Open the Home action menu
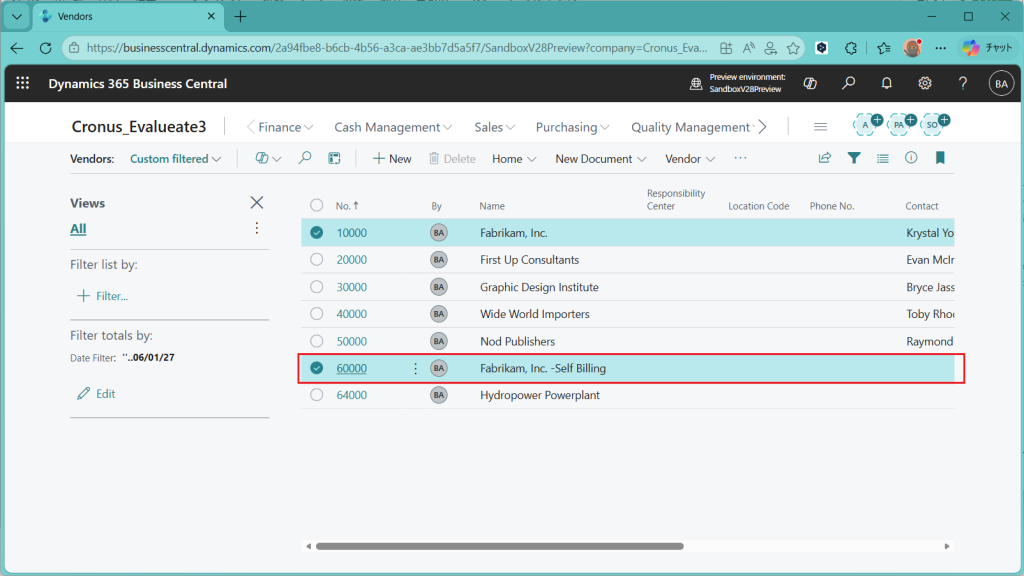The width and height of the screenshot is (1024, 576). coord(514,159)
